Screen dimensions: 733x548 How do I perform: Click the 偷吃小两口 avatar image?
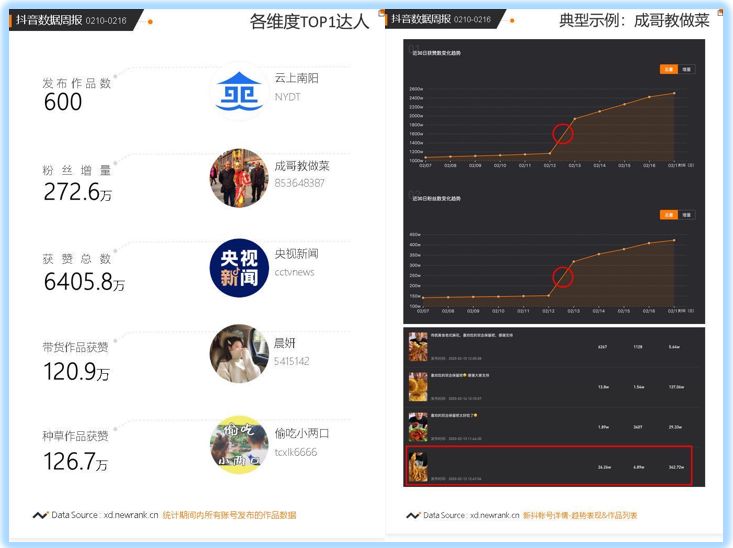(x=239, y=445)
